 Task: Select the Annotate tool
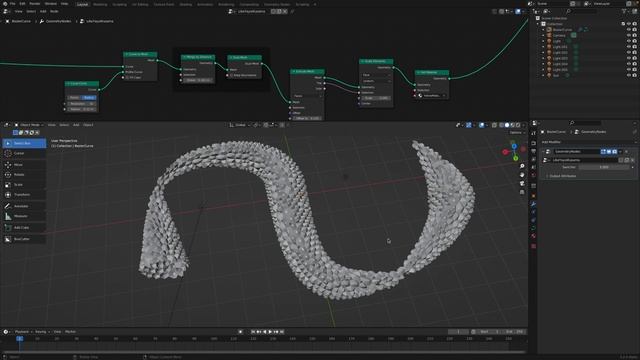(24, 206)
